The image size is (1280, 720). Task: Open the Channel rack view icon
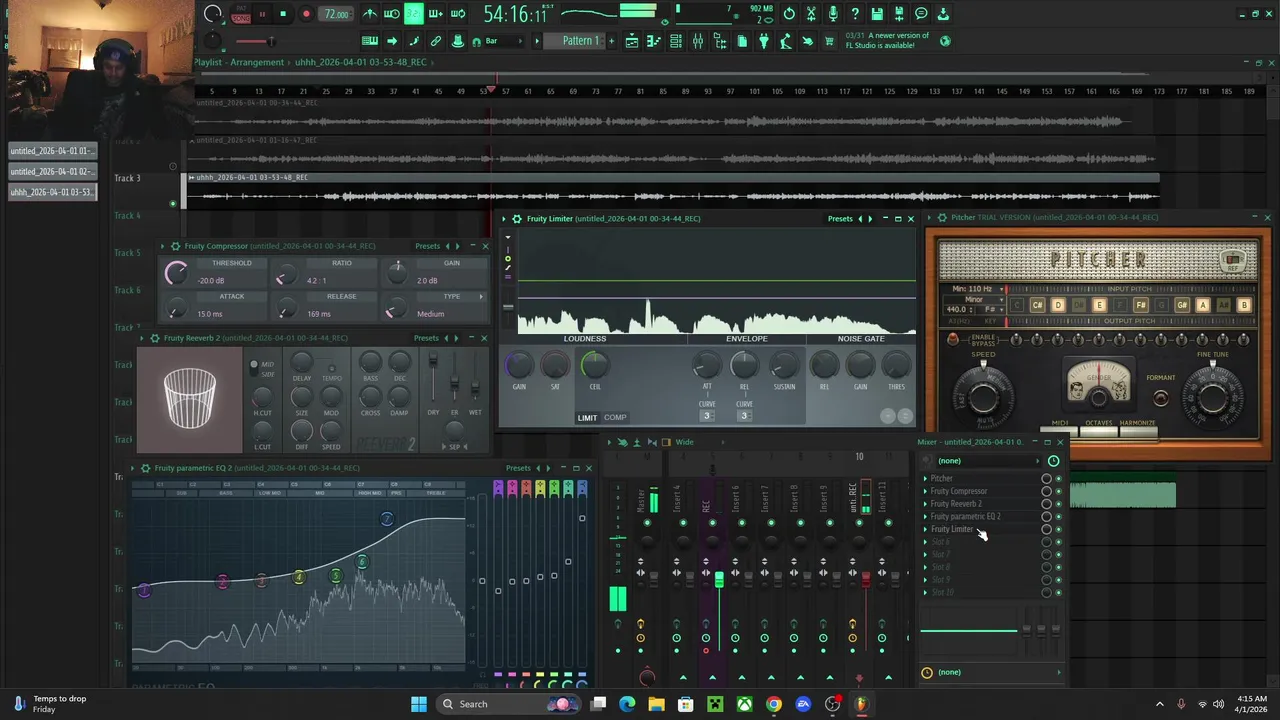tap(675, 41)
